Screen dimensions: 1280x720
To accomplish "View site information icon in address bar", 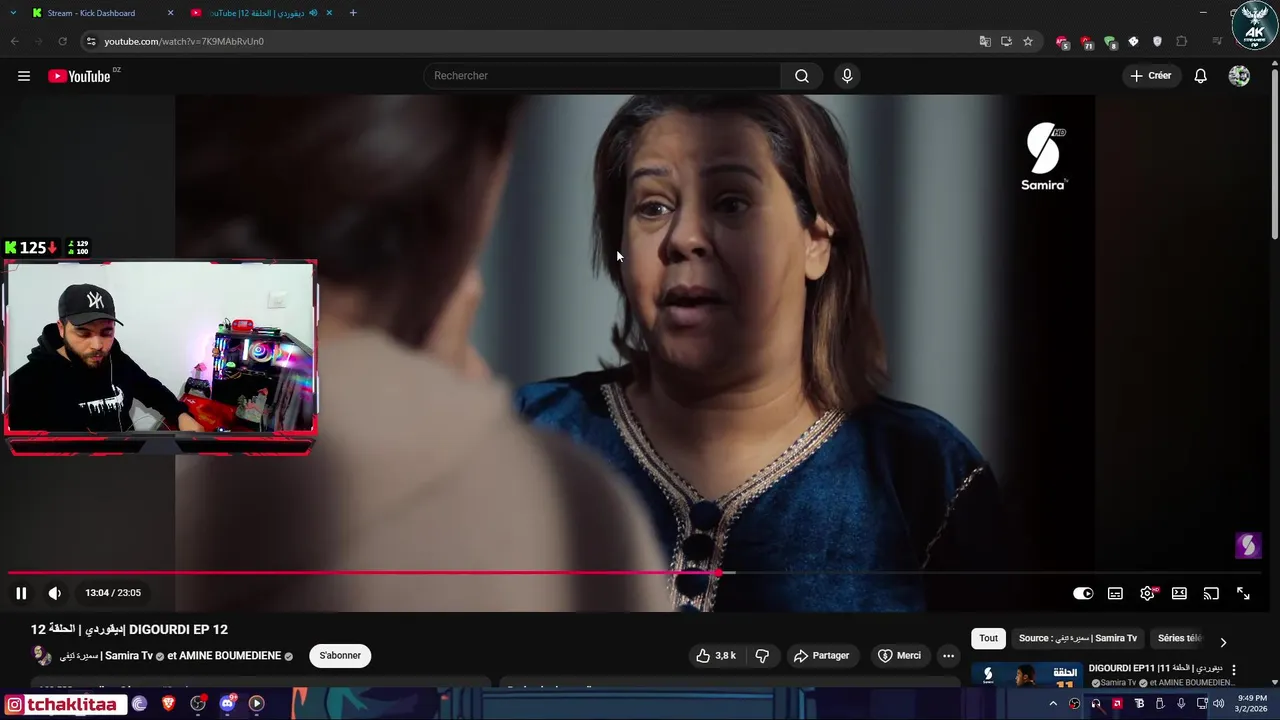I will [x=91, y=41].
